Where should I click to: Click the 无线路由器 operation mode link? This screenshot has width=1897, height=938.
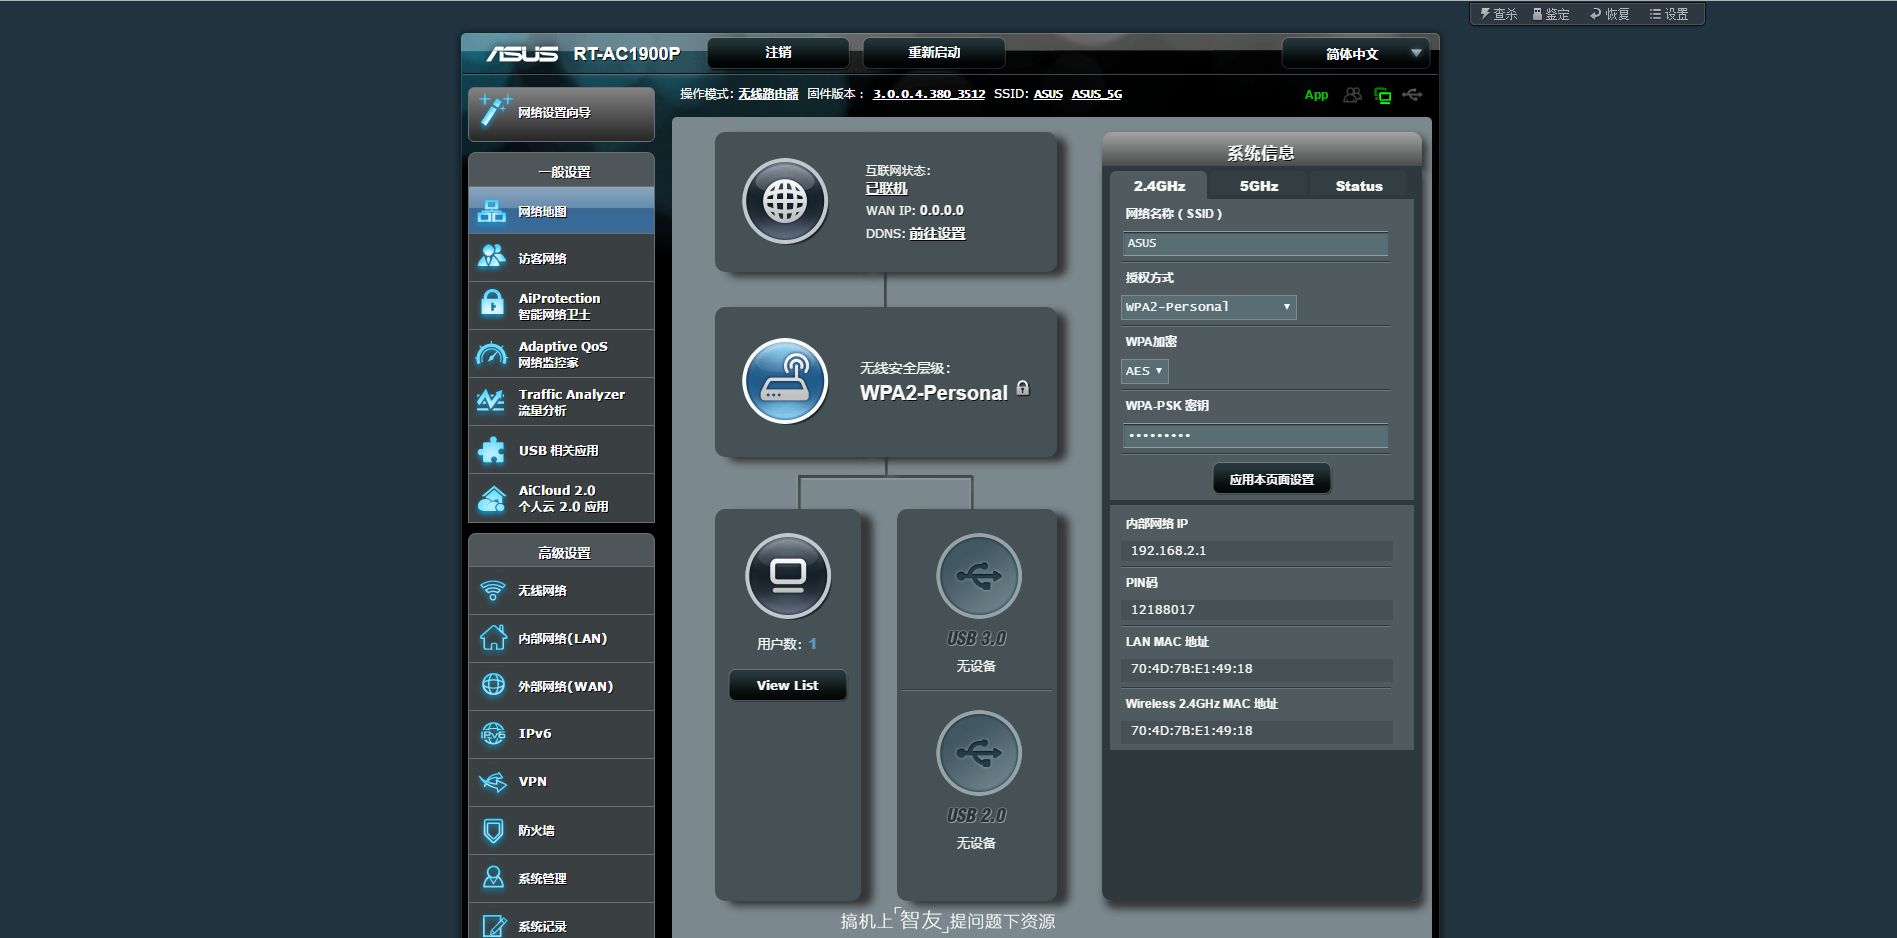768,94
